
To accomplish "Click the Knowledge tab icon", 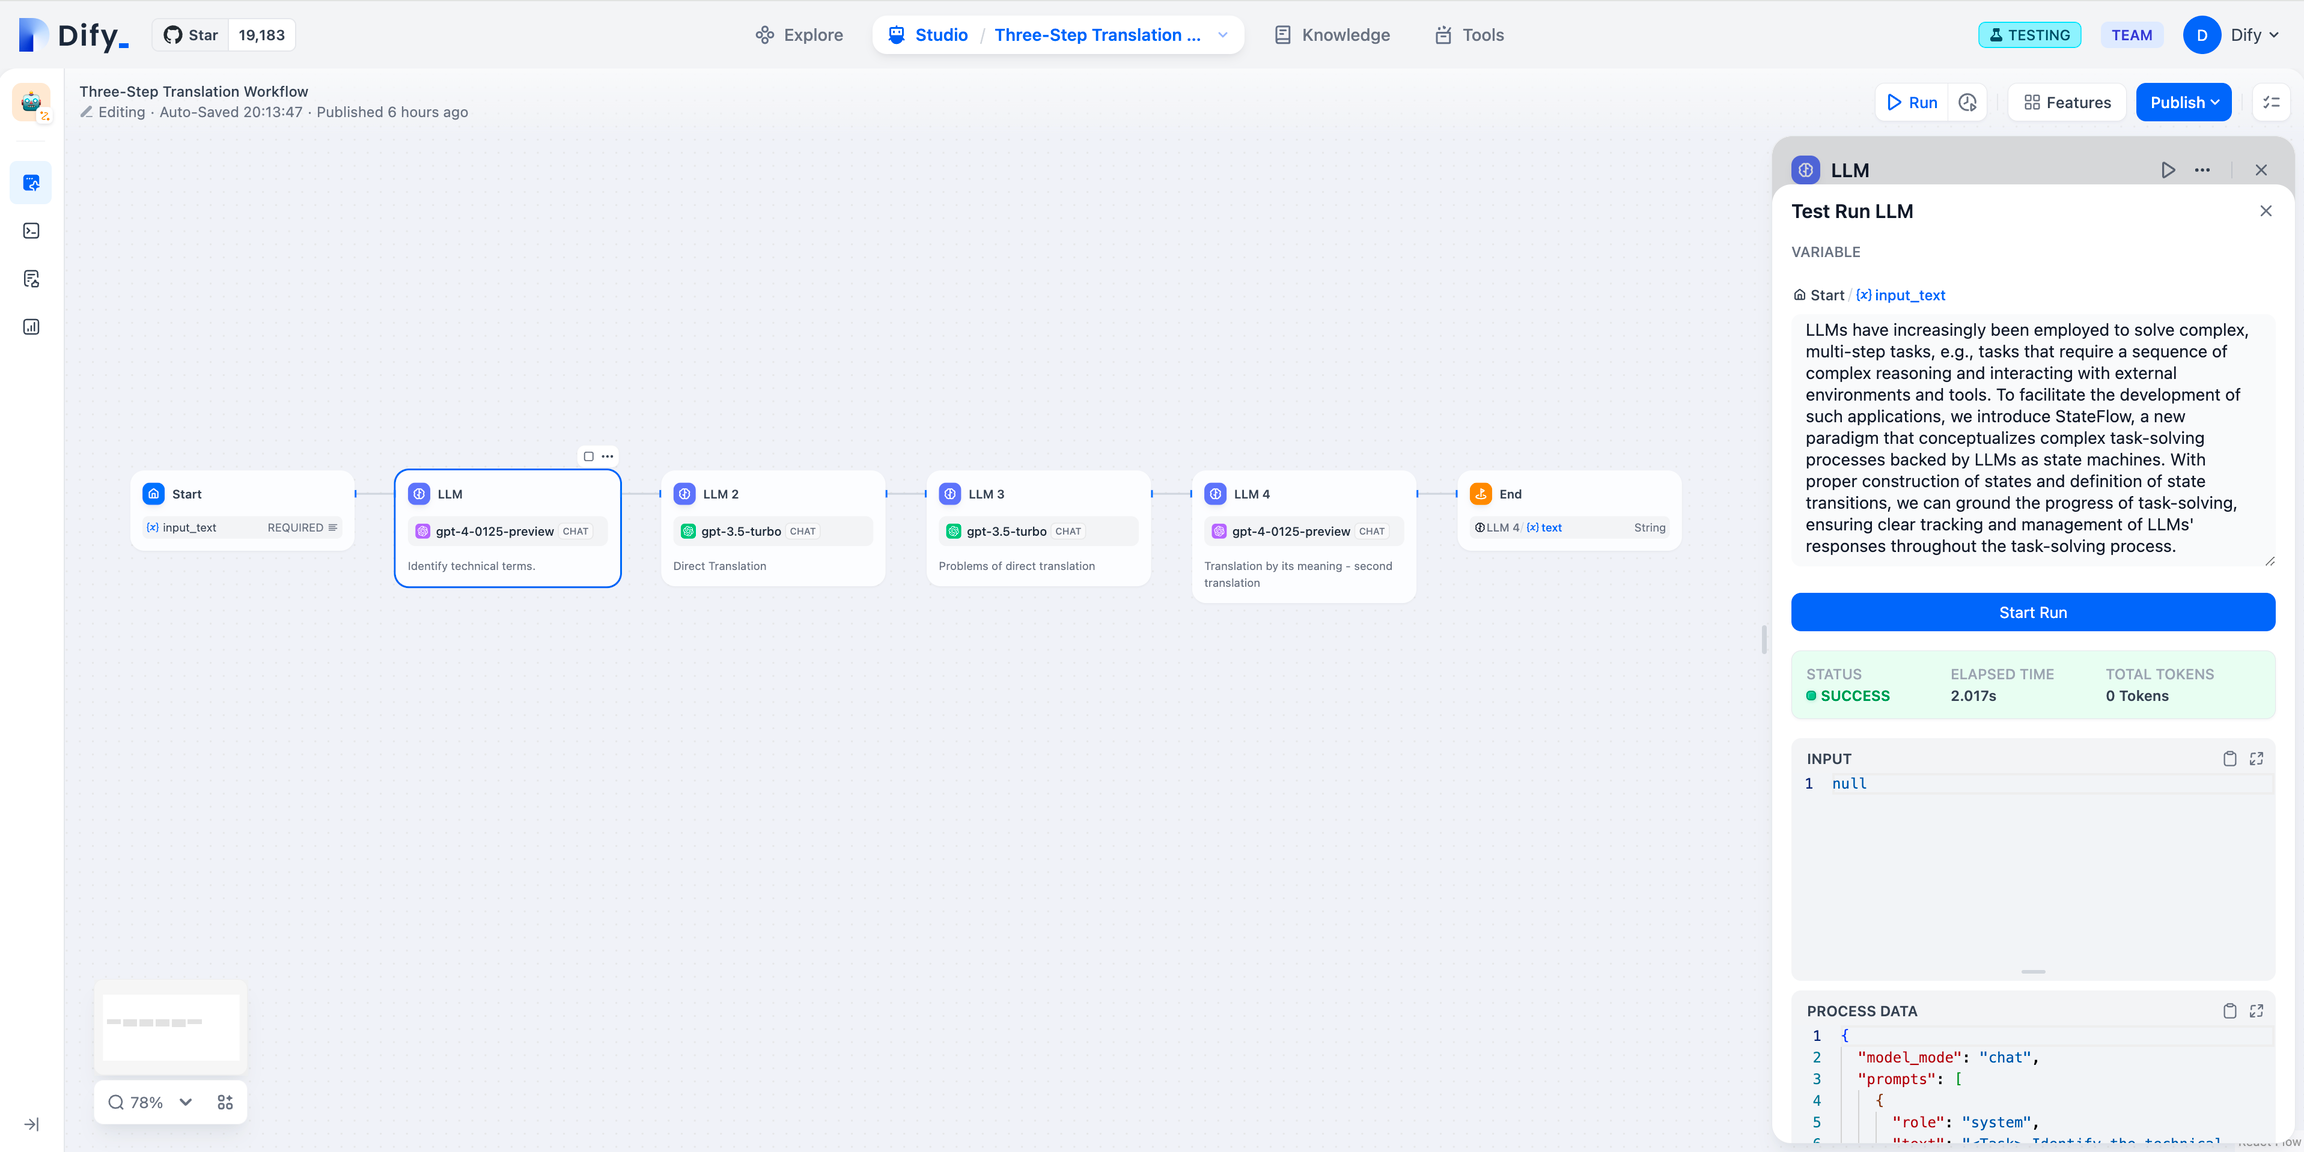I will click(x=1283, y=34).
